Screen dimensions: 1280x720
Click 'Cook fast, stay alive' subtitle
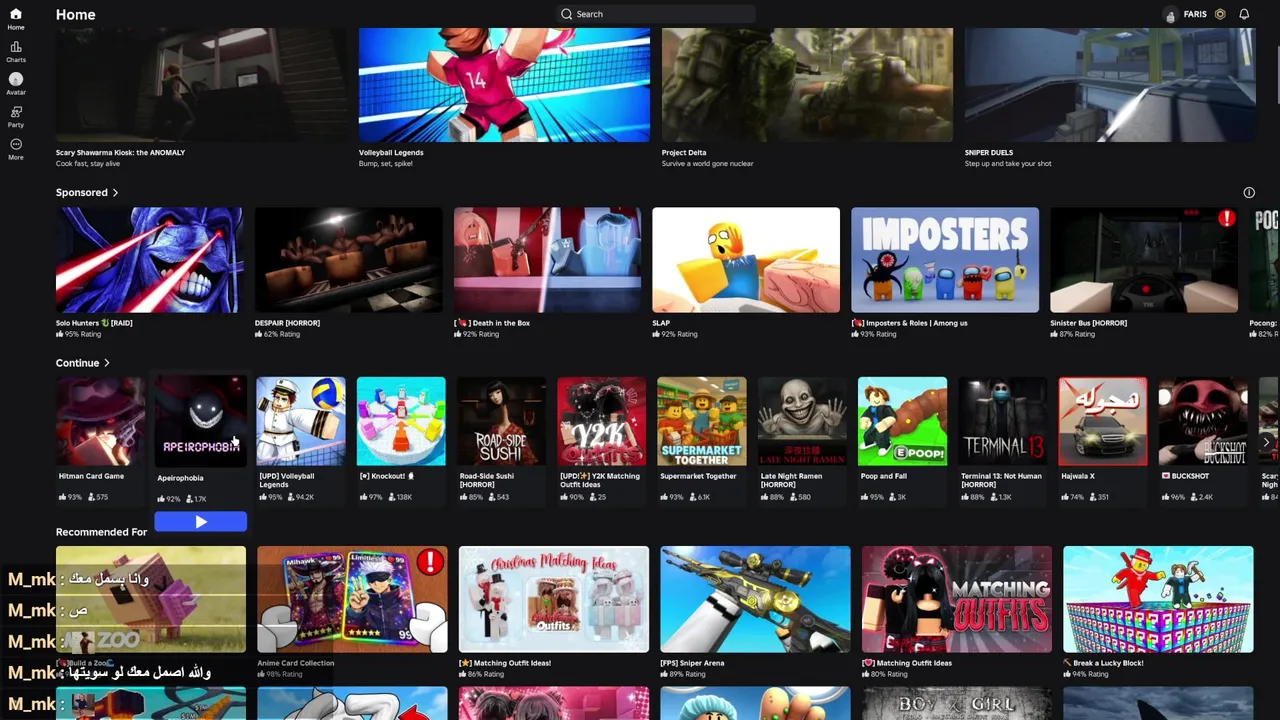(x=88, y=164)
